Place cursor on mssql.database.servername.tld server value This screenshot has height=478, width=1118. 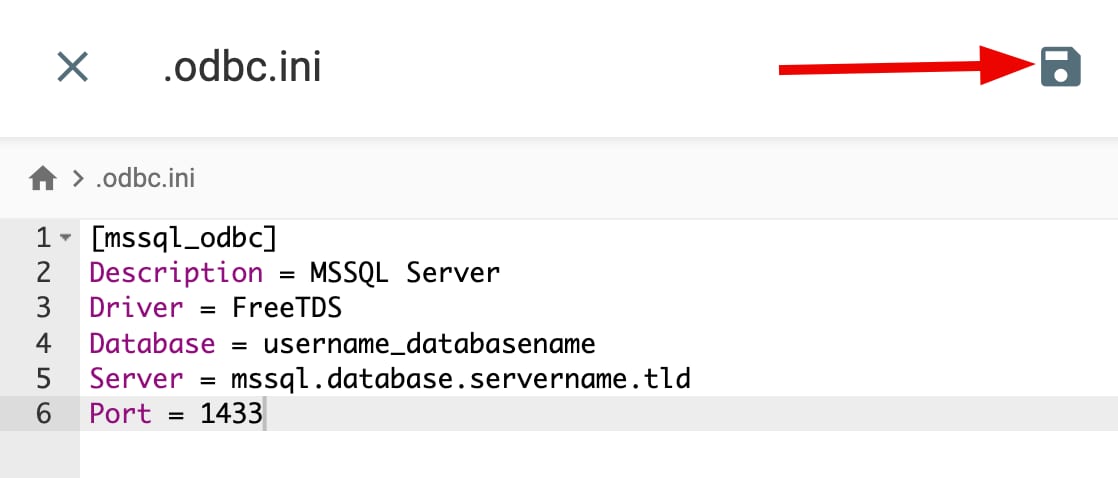point(461,379)
